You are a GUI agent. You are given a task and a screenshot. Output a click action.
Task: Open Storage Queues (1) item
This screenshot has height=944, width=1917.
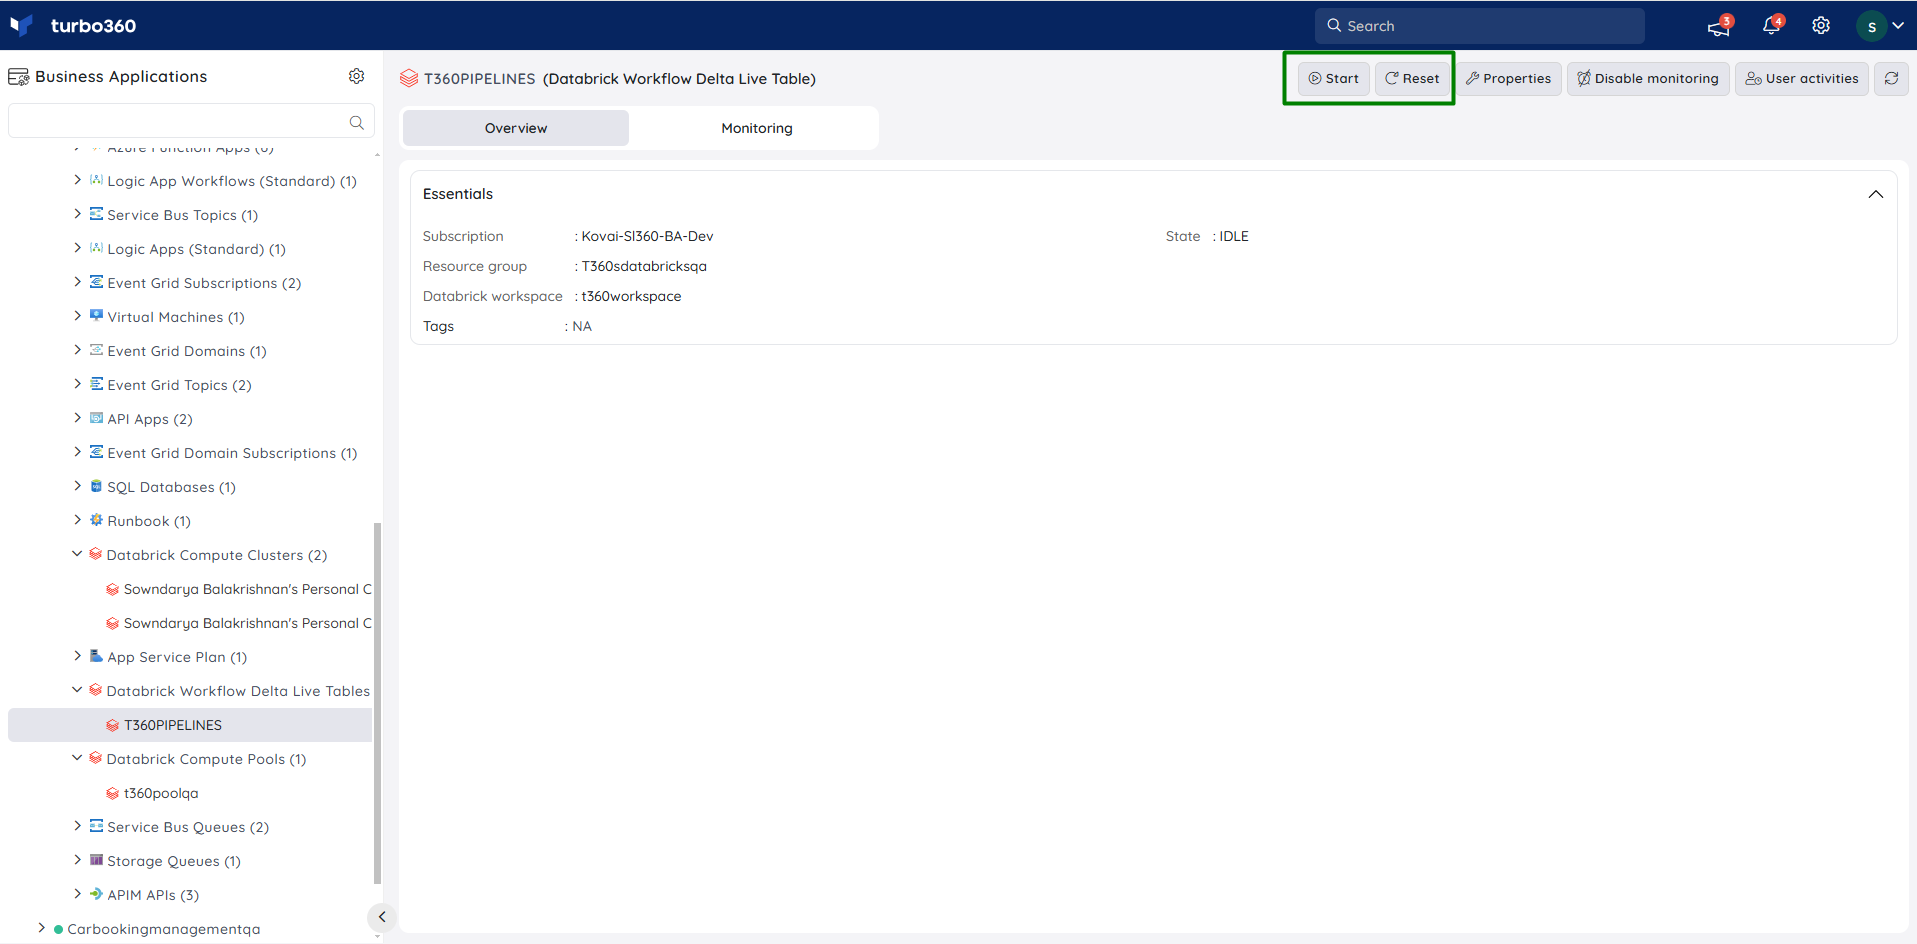[x=174, y=861]
